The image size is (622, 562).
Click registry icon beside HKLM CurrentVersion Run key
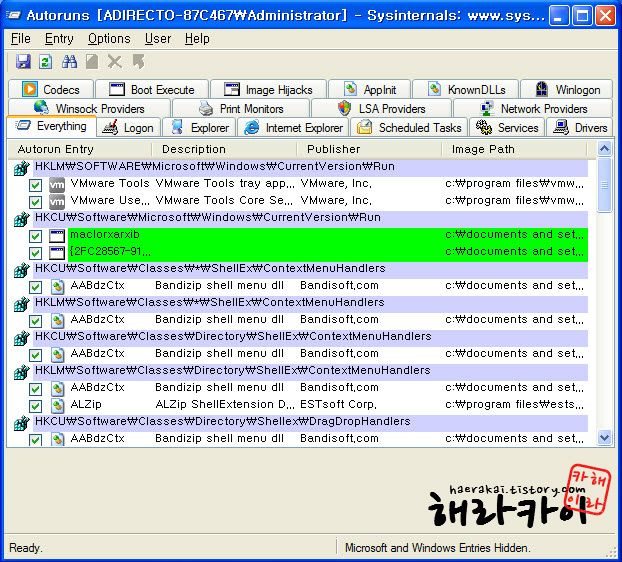pos(22,168)
